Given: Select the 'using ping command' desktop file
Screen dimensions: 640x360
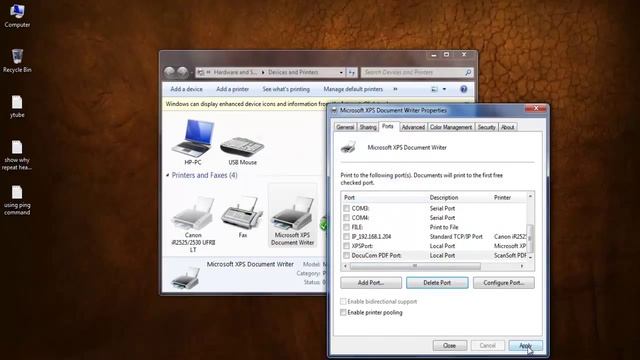Looking at the screenshot, I should click(17, 200).
